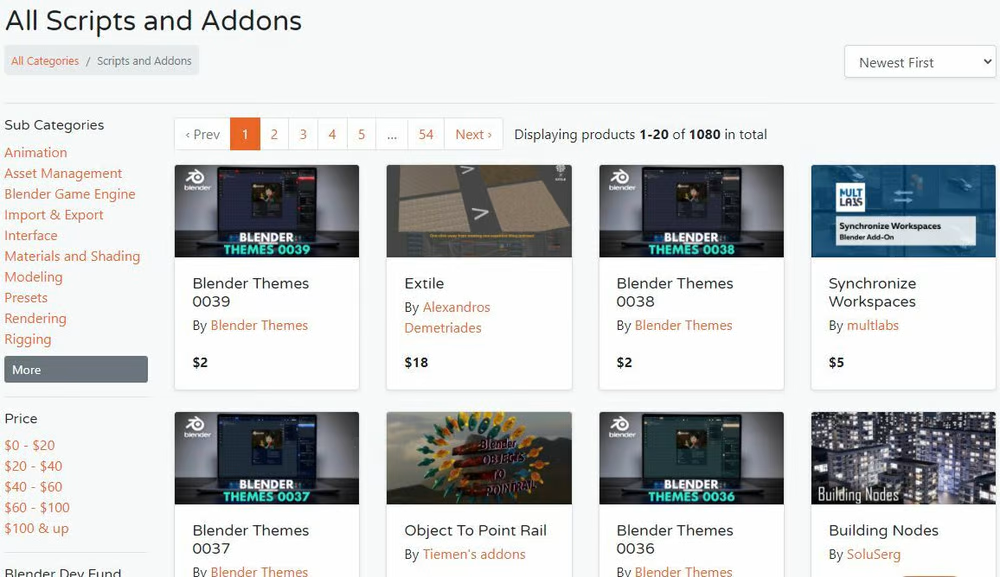This screenshot has height=577, width=1000.
Task: Jump to last page 54
Action: coord(426,134)
